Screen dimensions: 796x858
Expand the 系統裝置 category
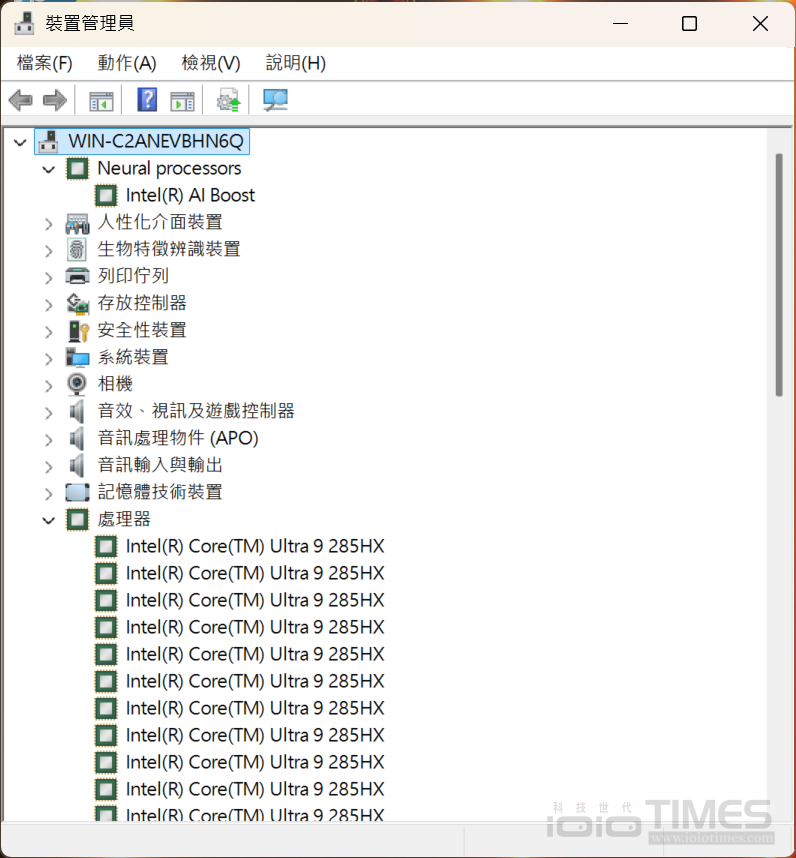point(49,358)
